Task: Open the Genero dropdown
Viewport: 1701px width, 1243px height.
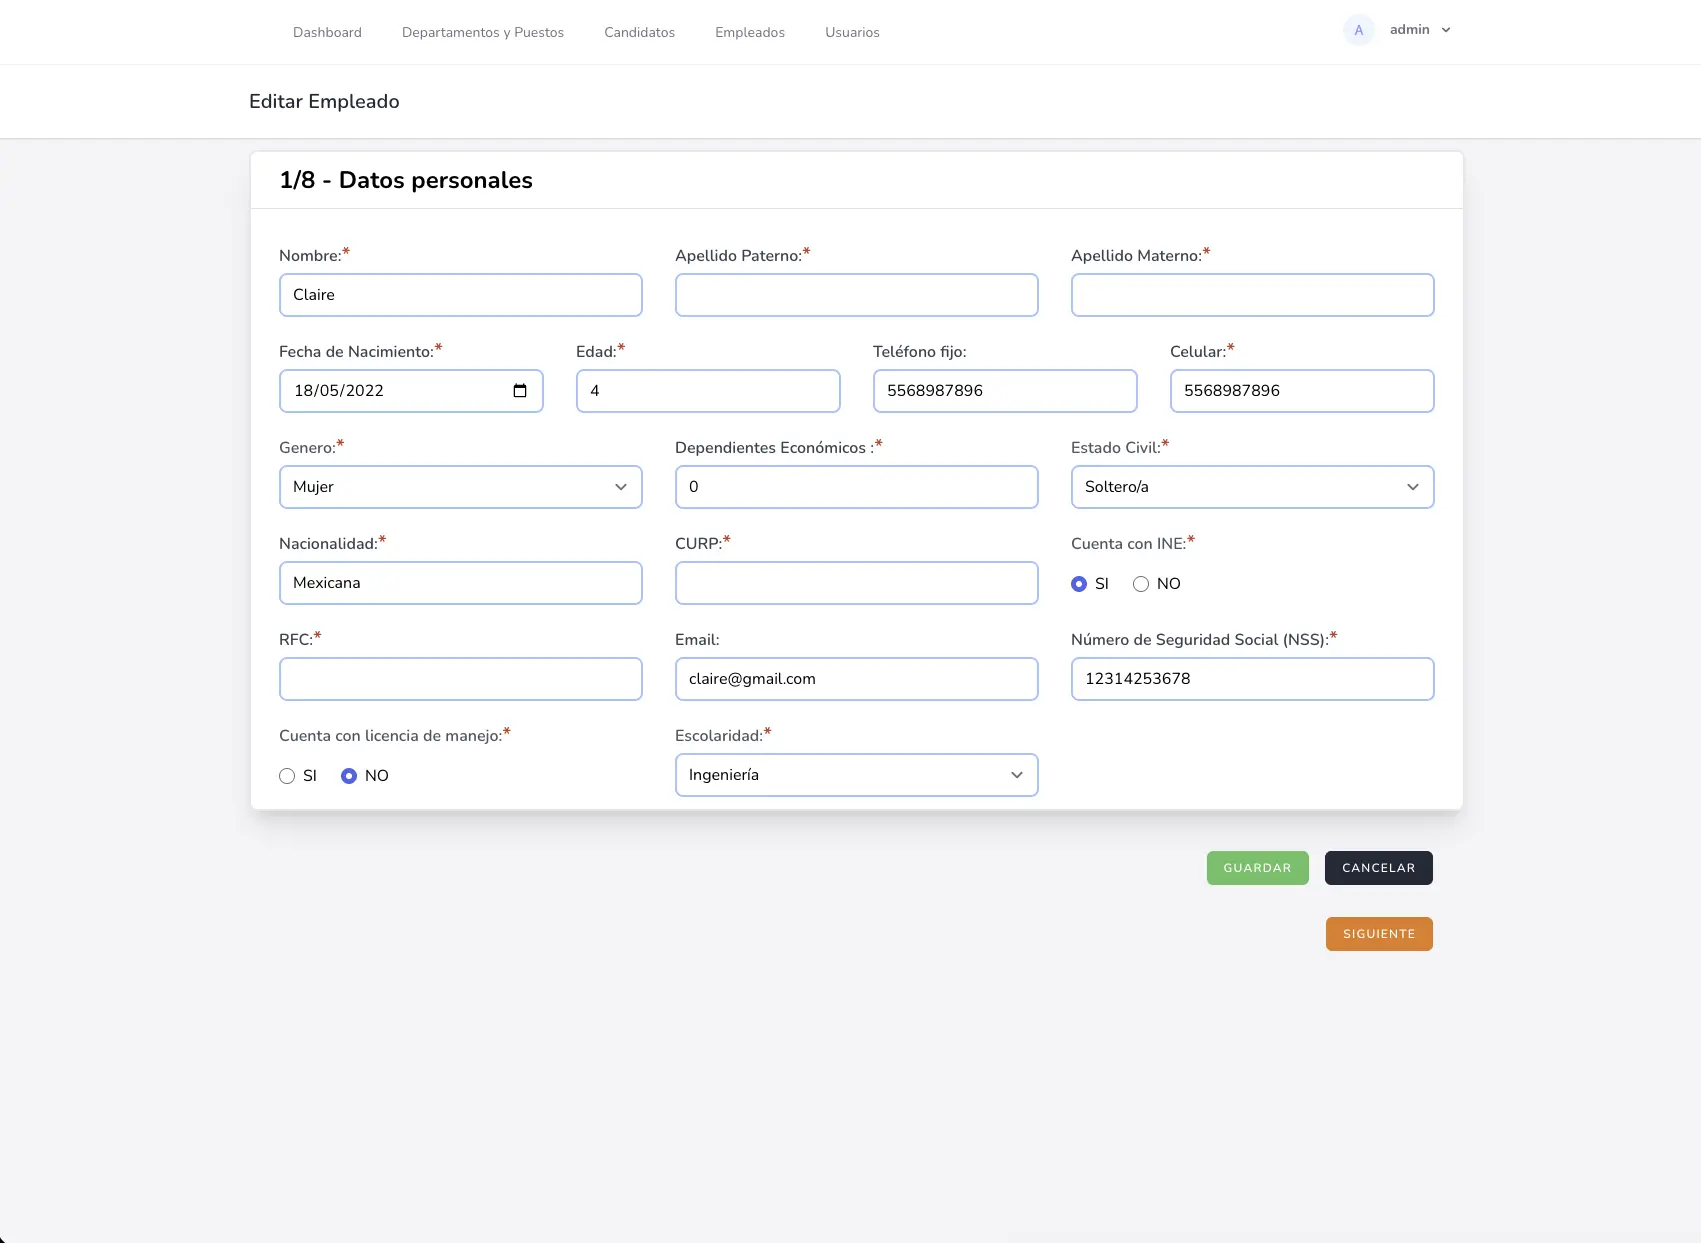Action: [x=461, y=487]
